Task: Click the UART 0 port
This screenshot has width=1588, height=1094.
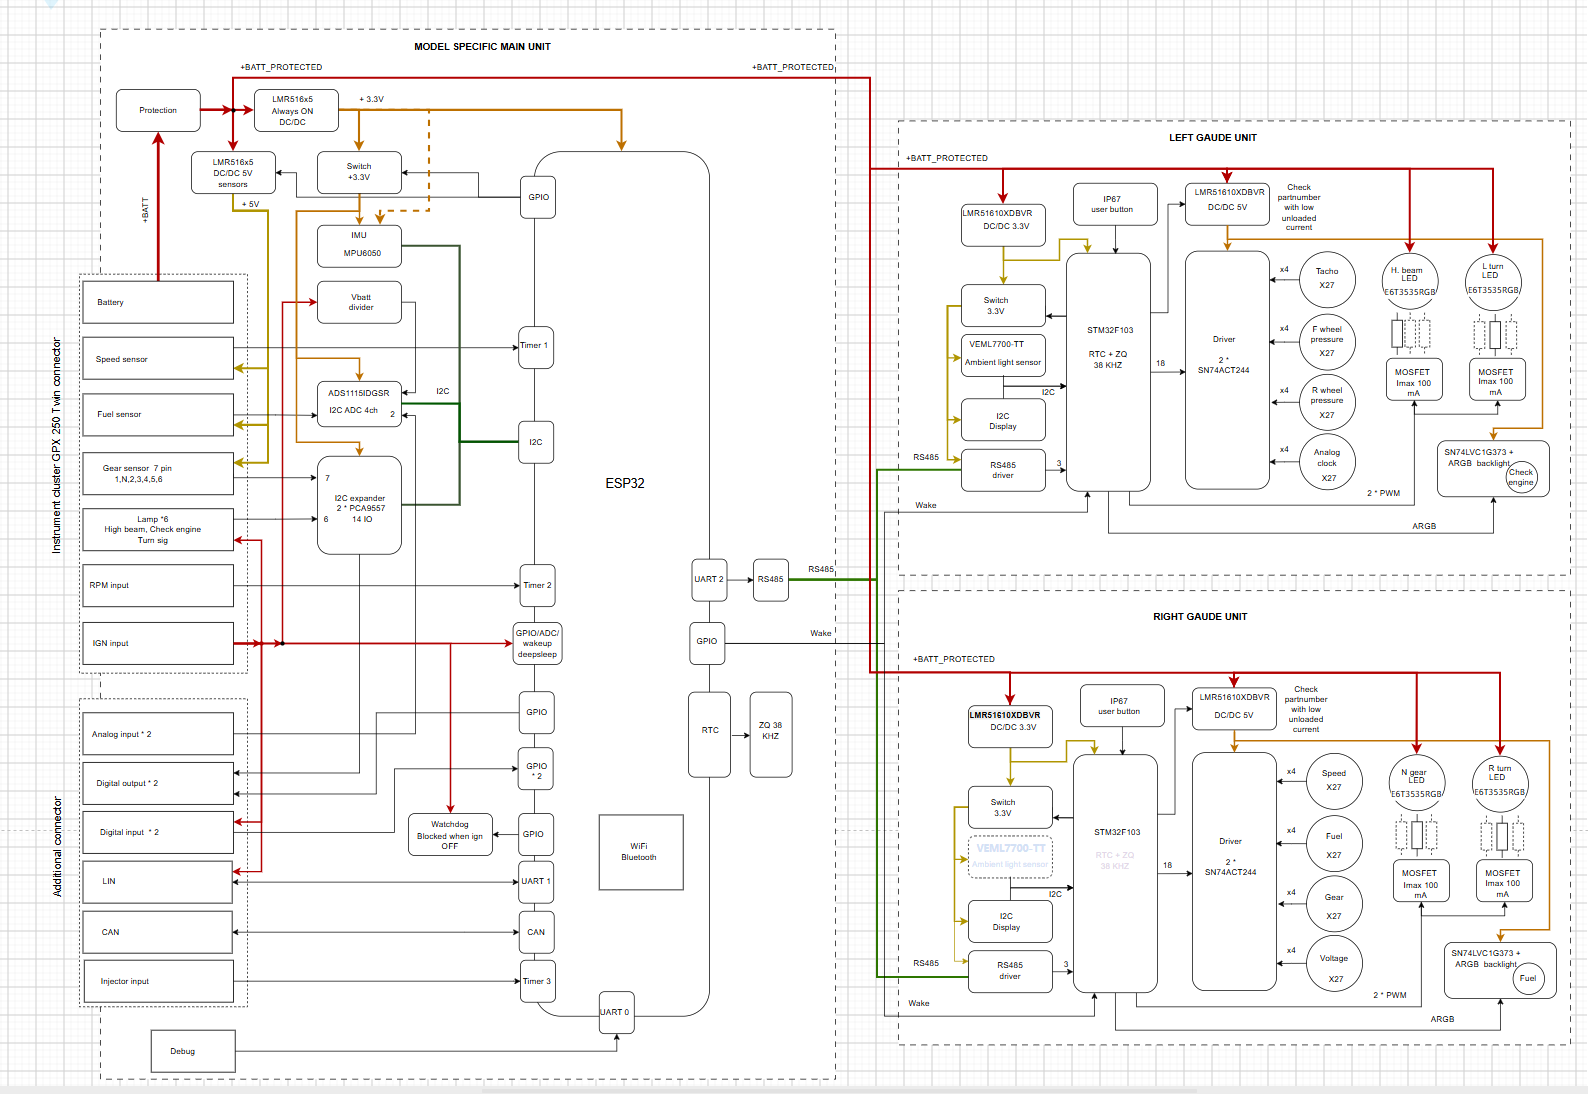Action: coord(616,1012)
